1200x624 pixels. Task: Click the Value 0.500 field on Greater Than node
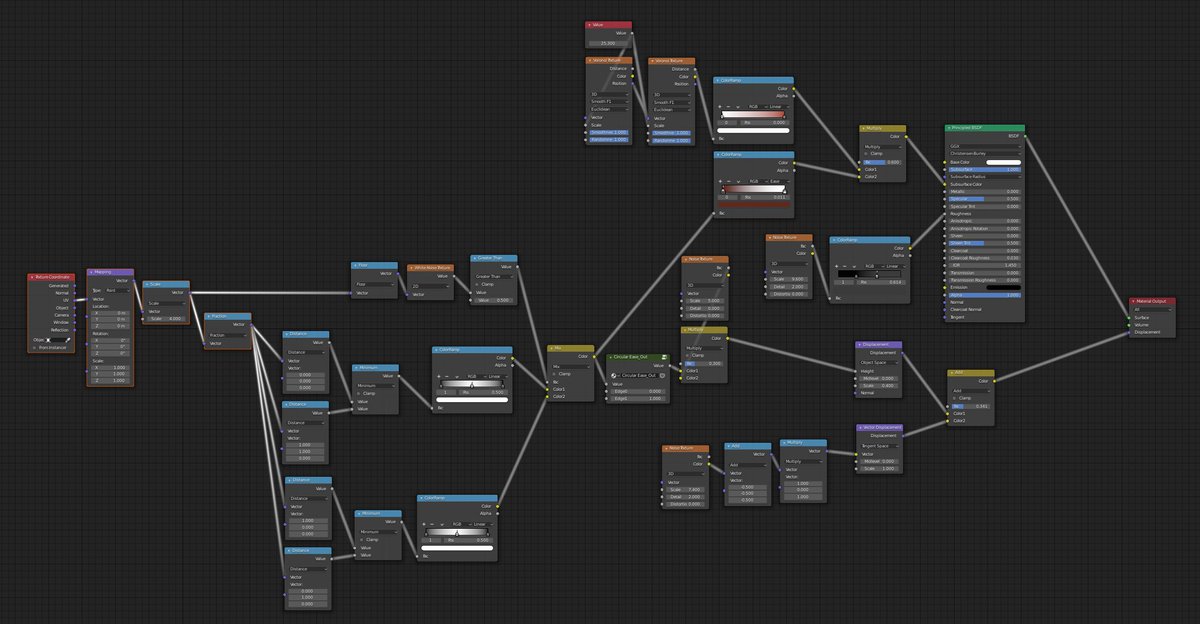pyautogui.click(x=494, y=300)
